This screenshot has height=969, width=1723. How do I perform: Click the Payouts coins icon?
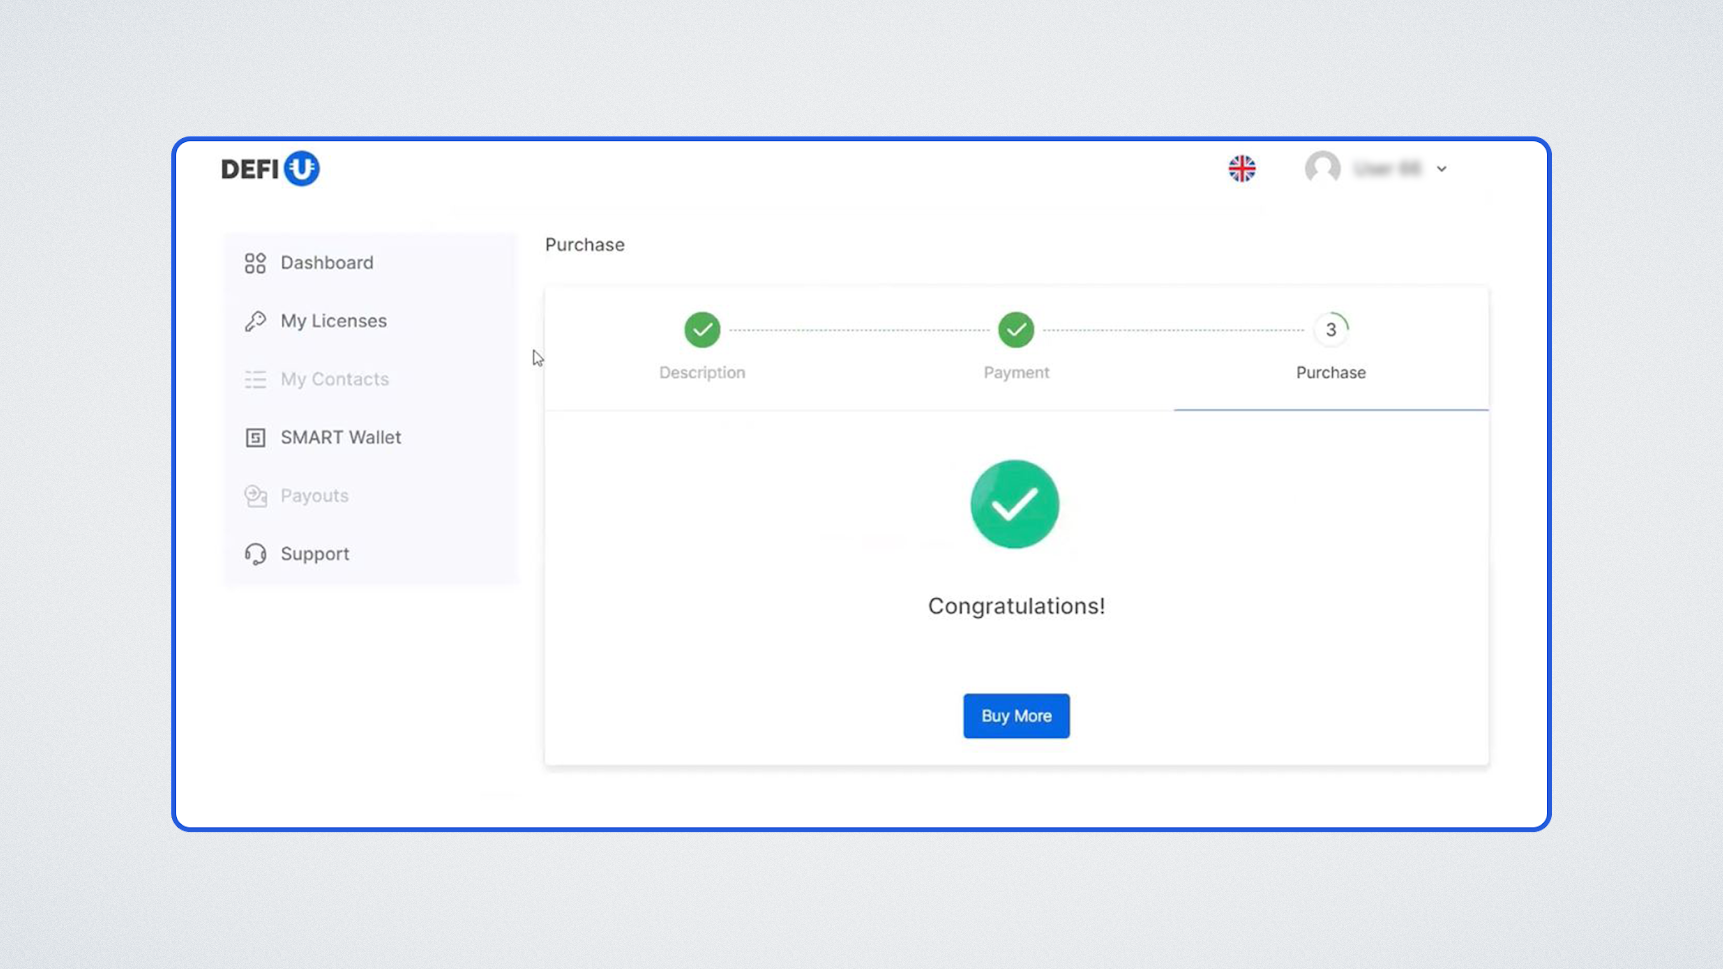pos(255,496)
